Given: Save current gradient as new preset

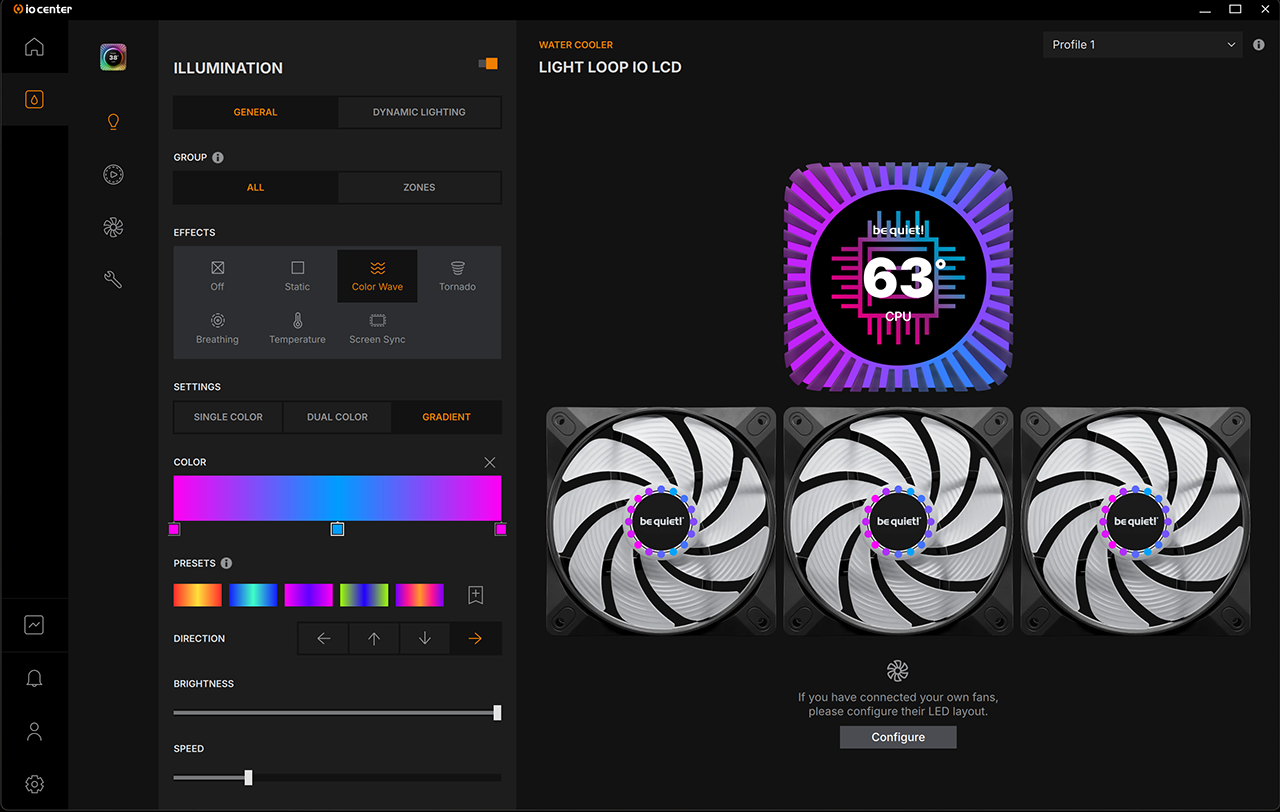Looking at the screenshot, I should click(x=476, y=595).
